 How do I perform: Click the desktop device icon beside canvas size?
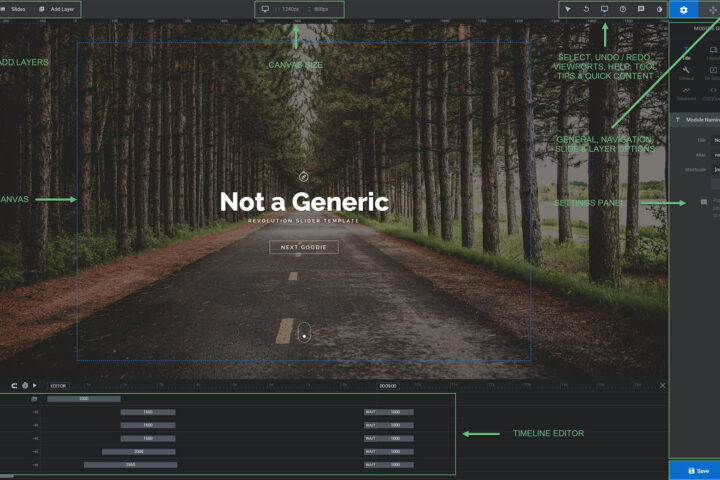[x=265, y=9]
